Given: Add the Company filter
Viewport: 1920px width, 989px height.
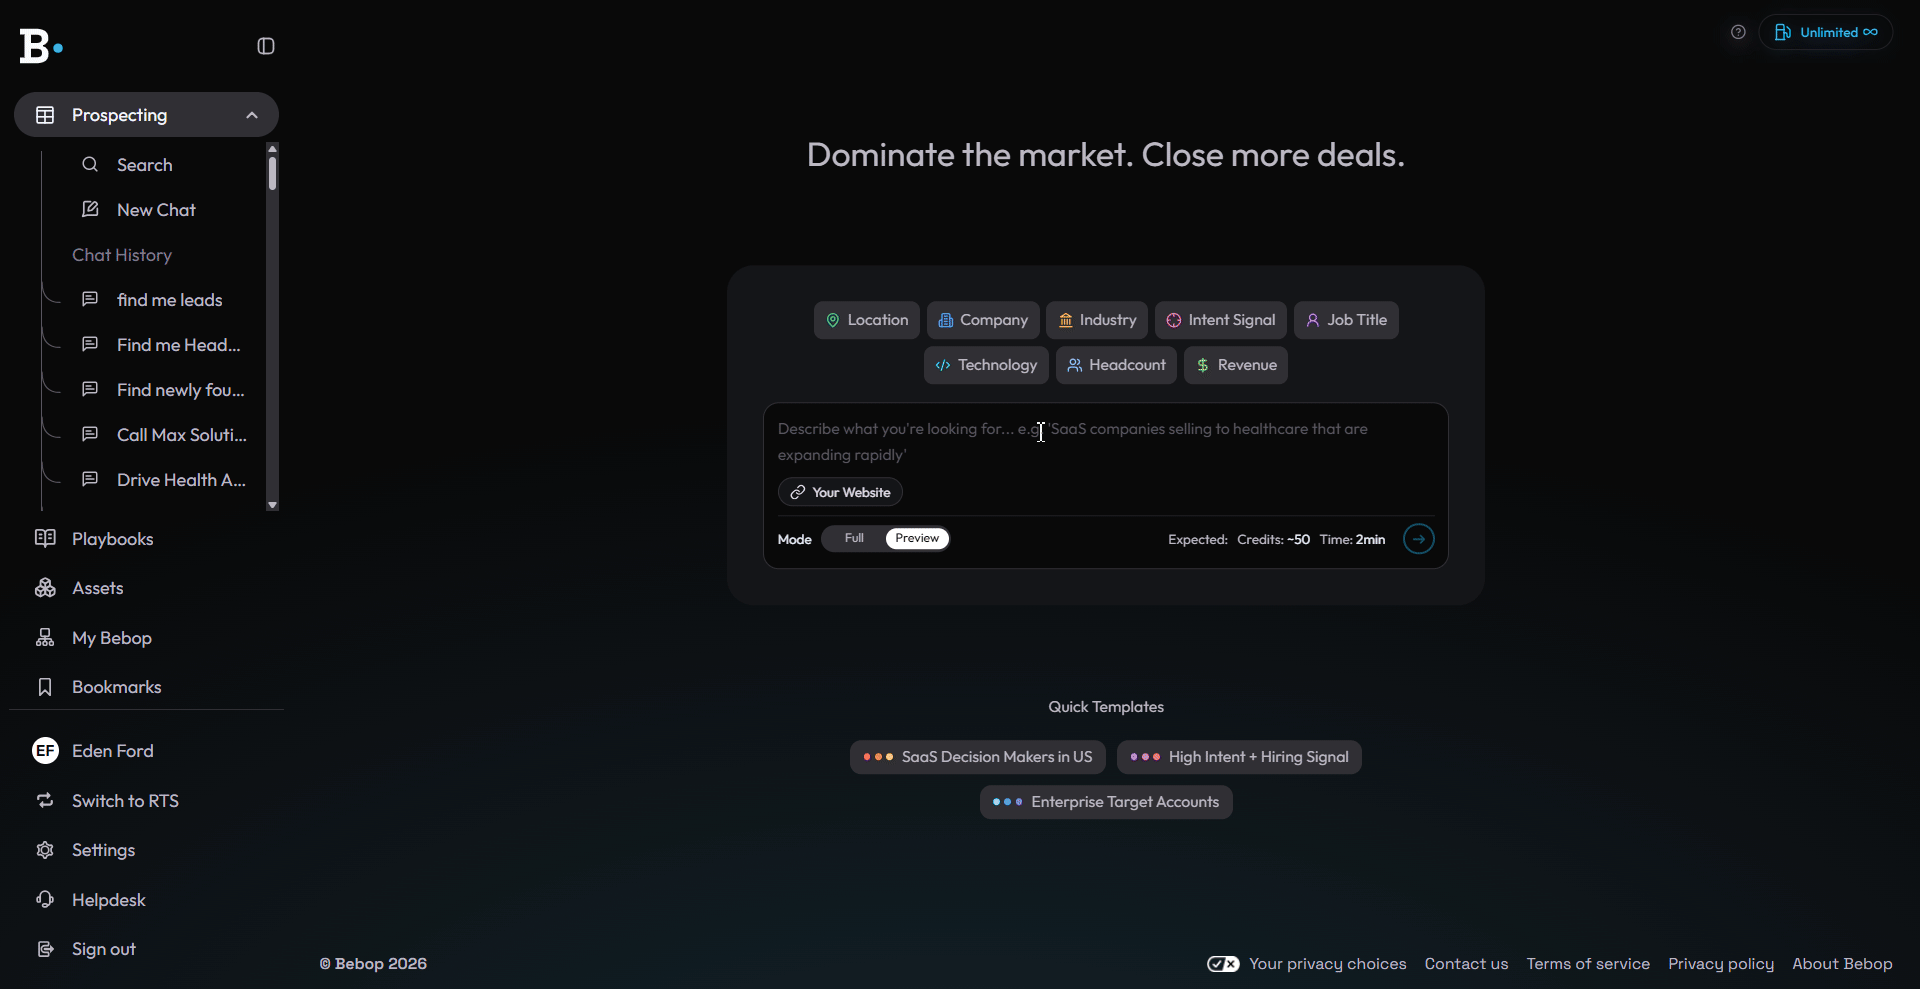Looking at the screenshot, I should pos(983,320).
